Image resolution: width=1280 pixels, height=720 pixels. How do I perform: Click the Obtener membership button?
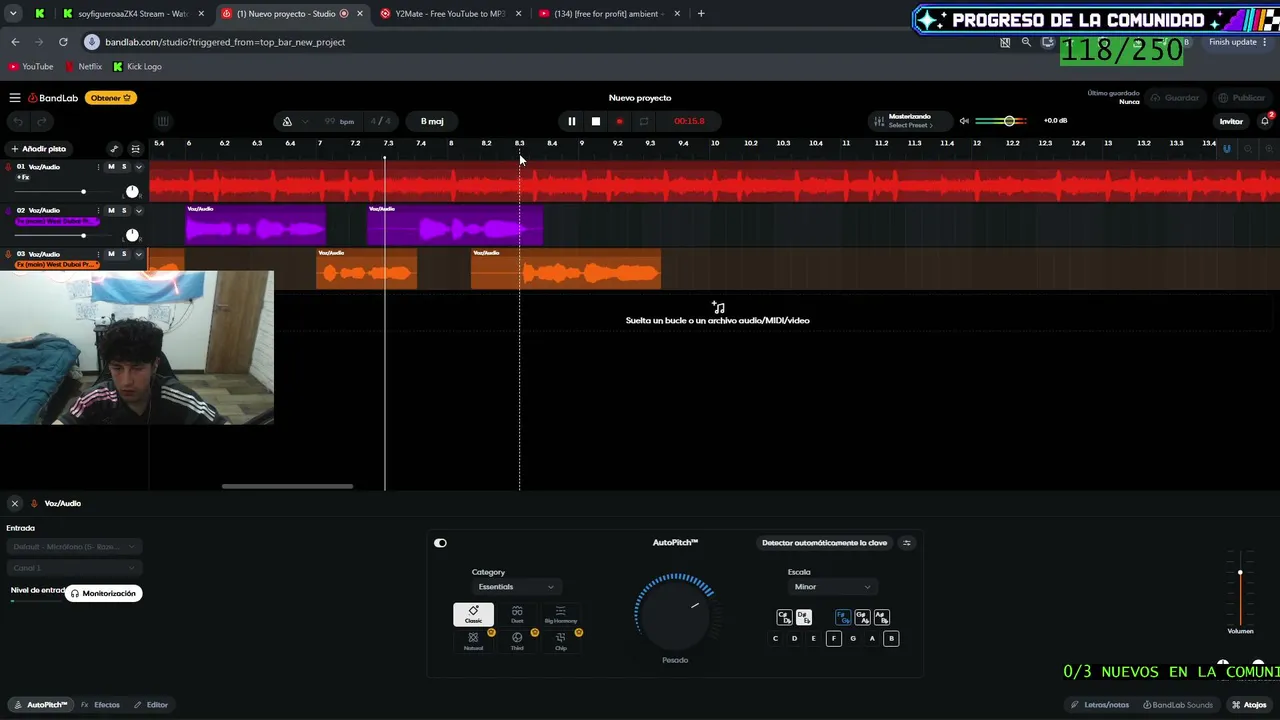pos(111,98)
